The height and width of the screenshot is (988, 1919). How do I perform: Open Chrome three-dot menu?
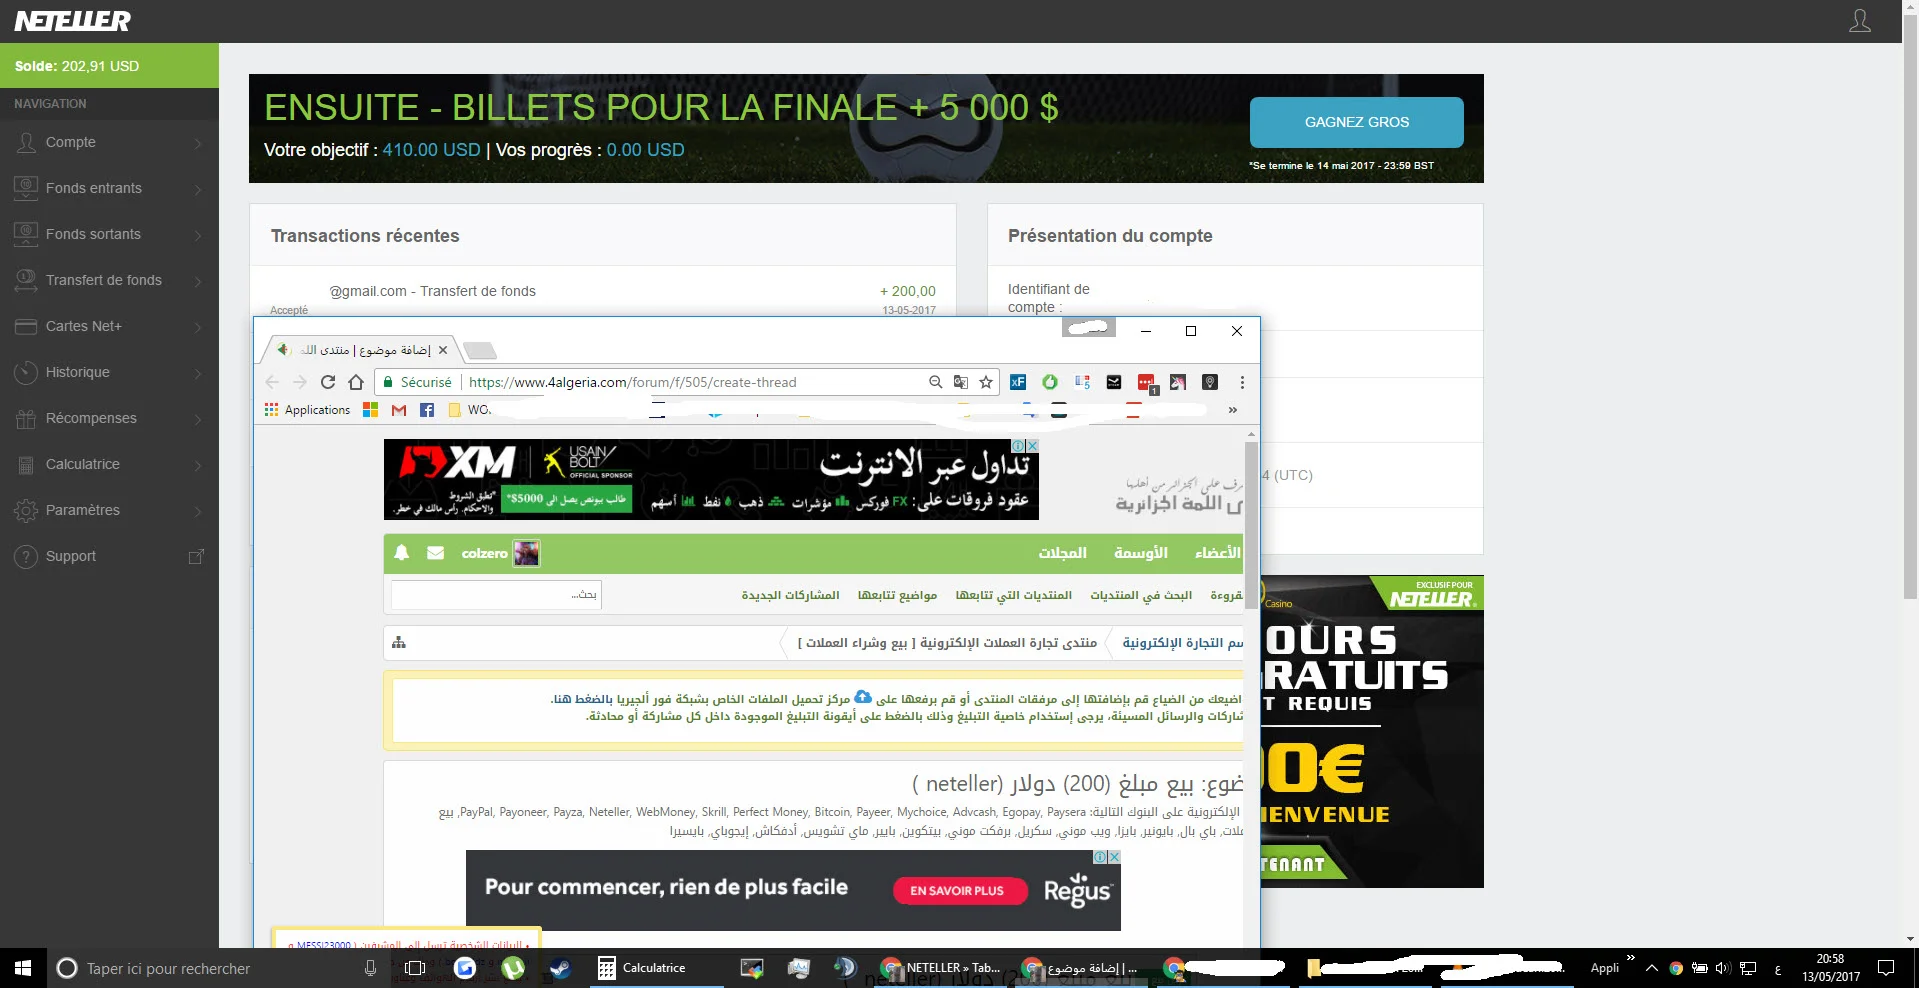click(x=1242, y=382)
